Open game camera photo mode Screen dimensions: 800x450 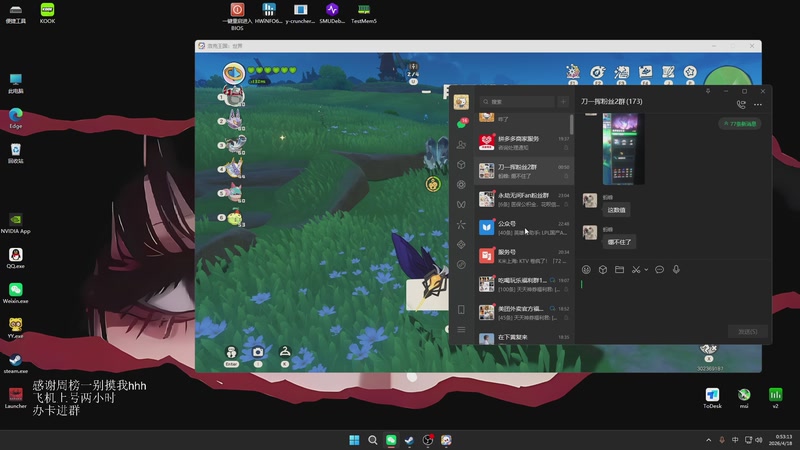258,352
